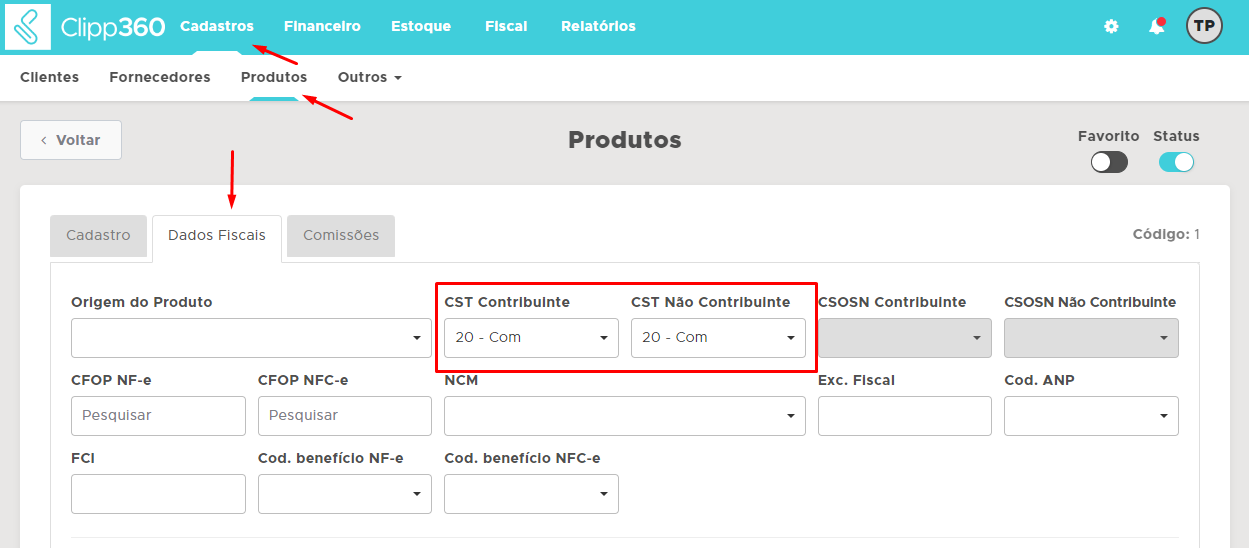Switch to the Cadastro tab
This screenshot has width=1249, height=548.
pos(98,236)
